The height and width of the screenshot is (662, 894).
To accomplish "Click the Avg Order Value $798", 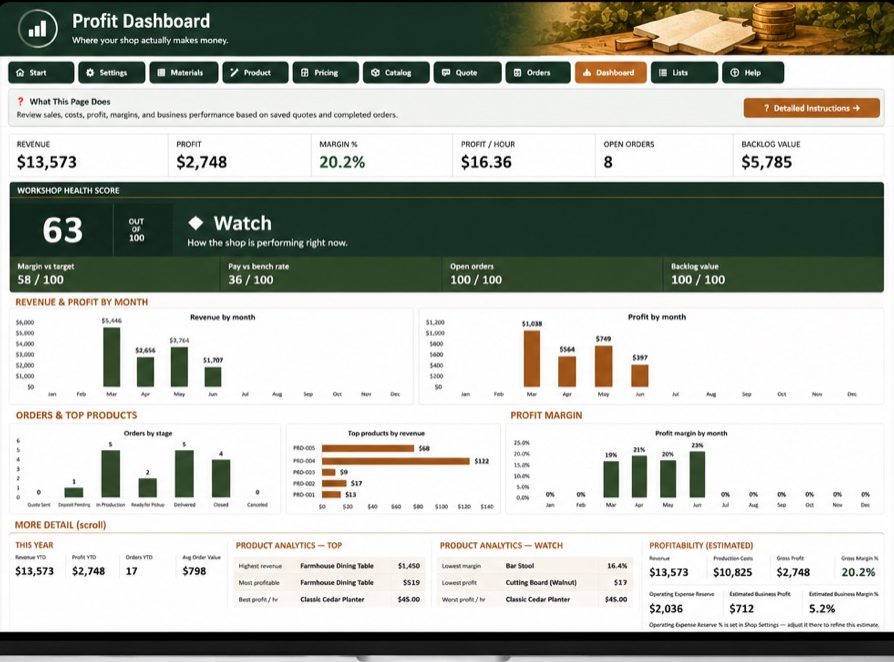I will (x=194, y=571).
